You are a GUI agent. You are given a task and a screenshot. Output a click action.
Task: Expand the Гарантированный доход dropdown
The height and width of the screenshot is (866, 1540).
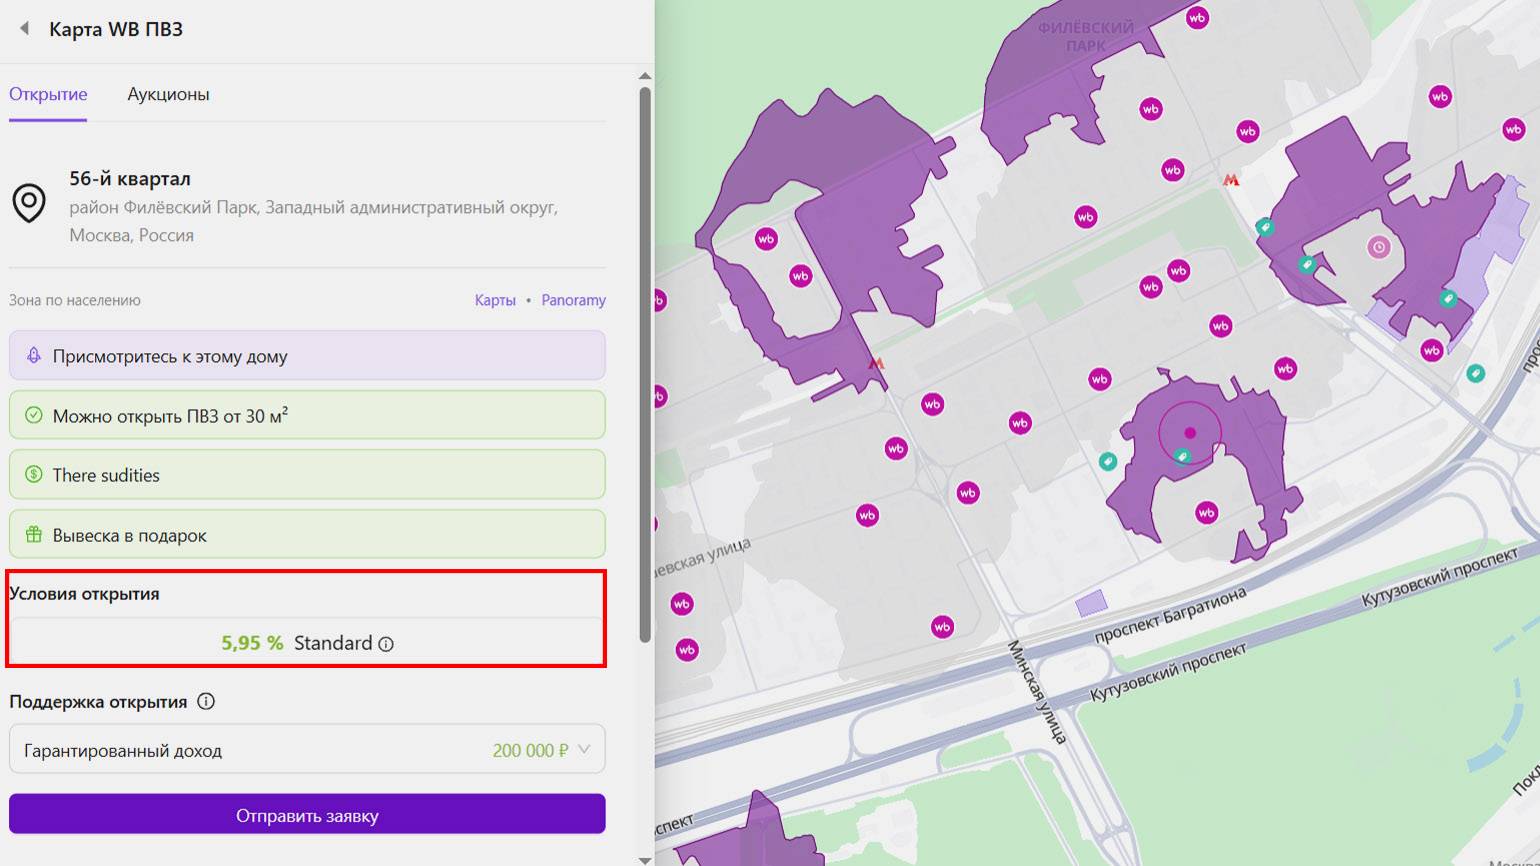pos(307,749)
